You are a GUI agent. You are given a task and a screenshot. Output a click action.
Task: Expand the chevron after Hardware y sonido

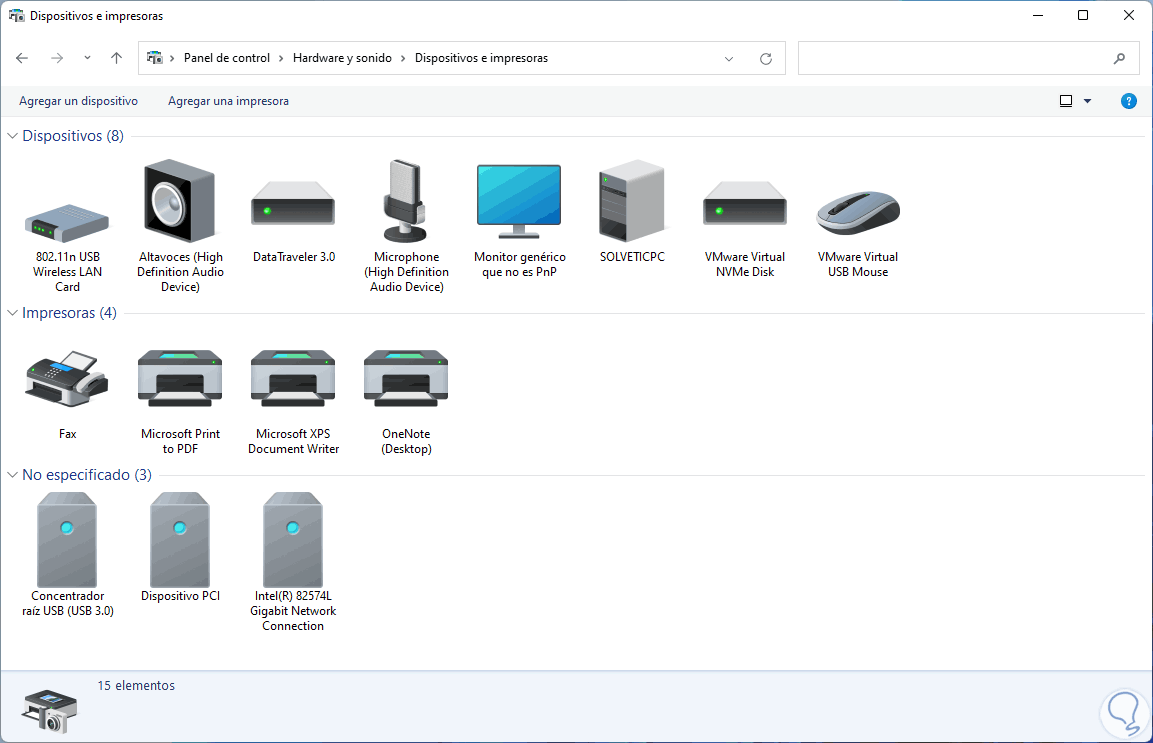point(403,58)
